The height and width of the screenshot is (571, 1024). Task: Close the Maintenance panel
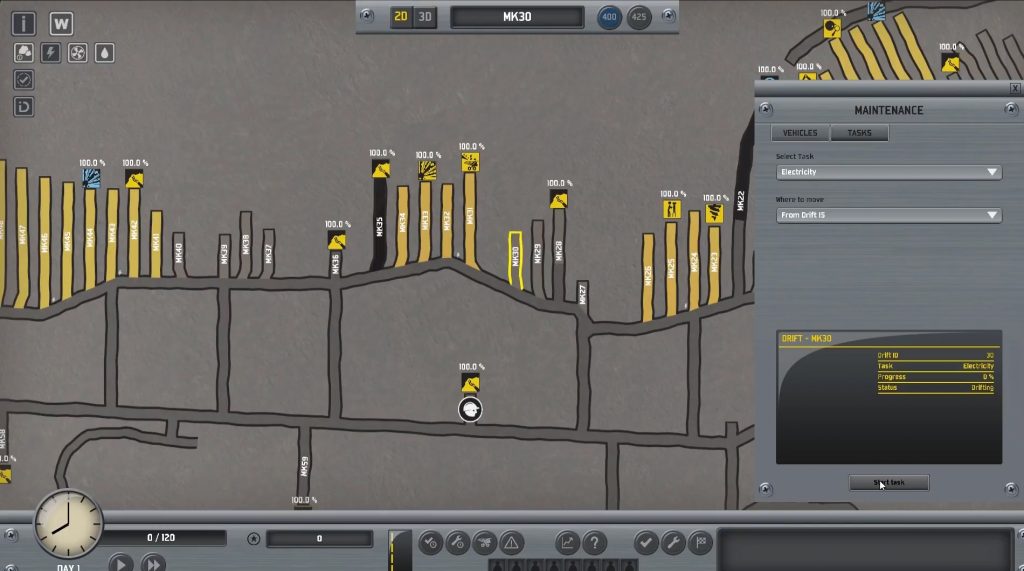1015,88
